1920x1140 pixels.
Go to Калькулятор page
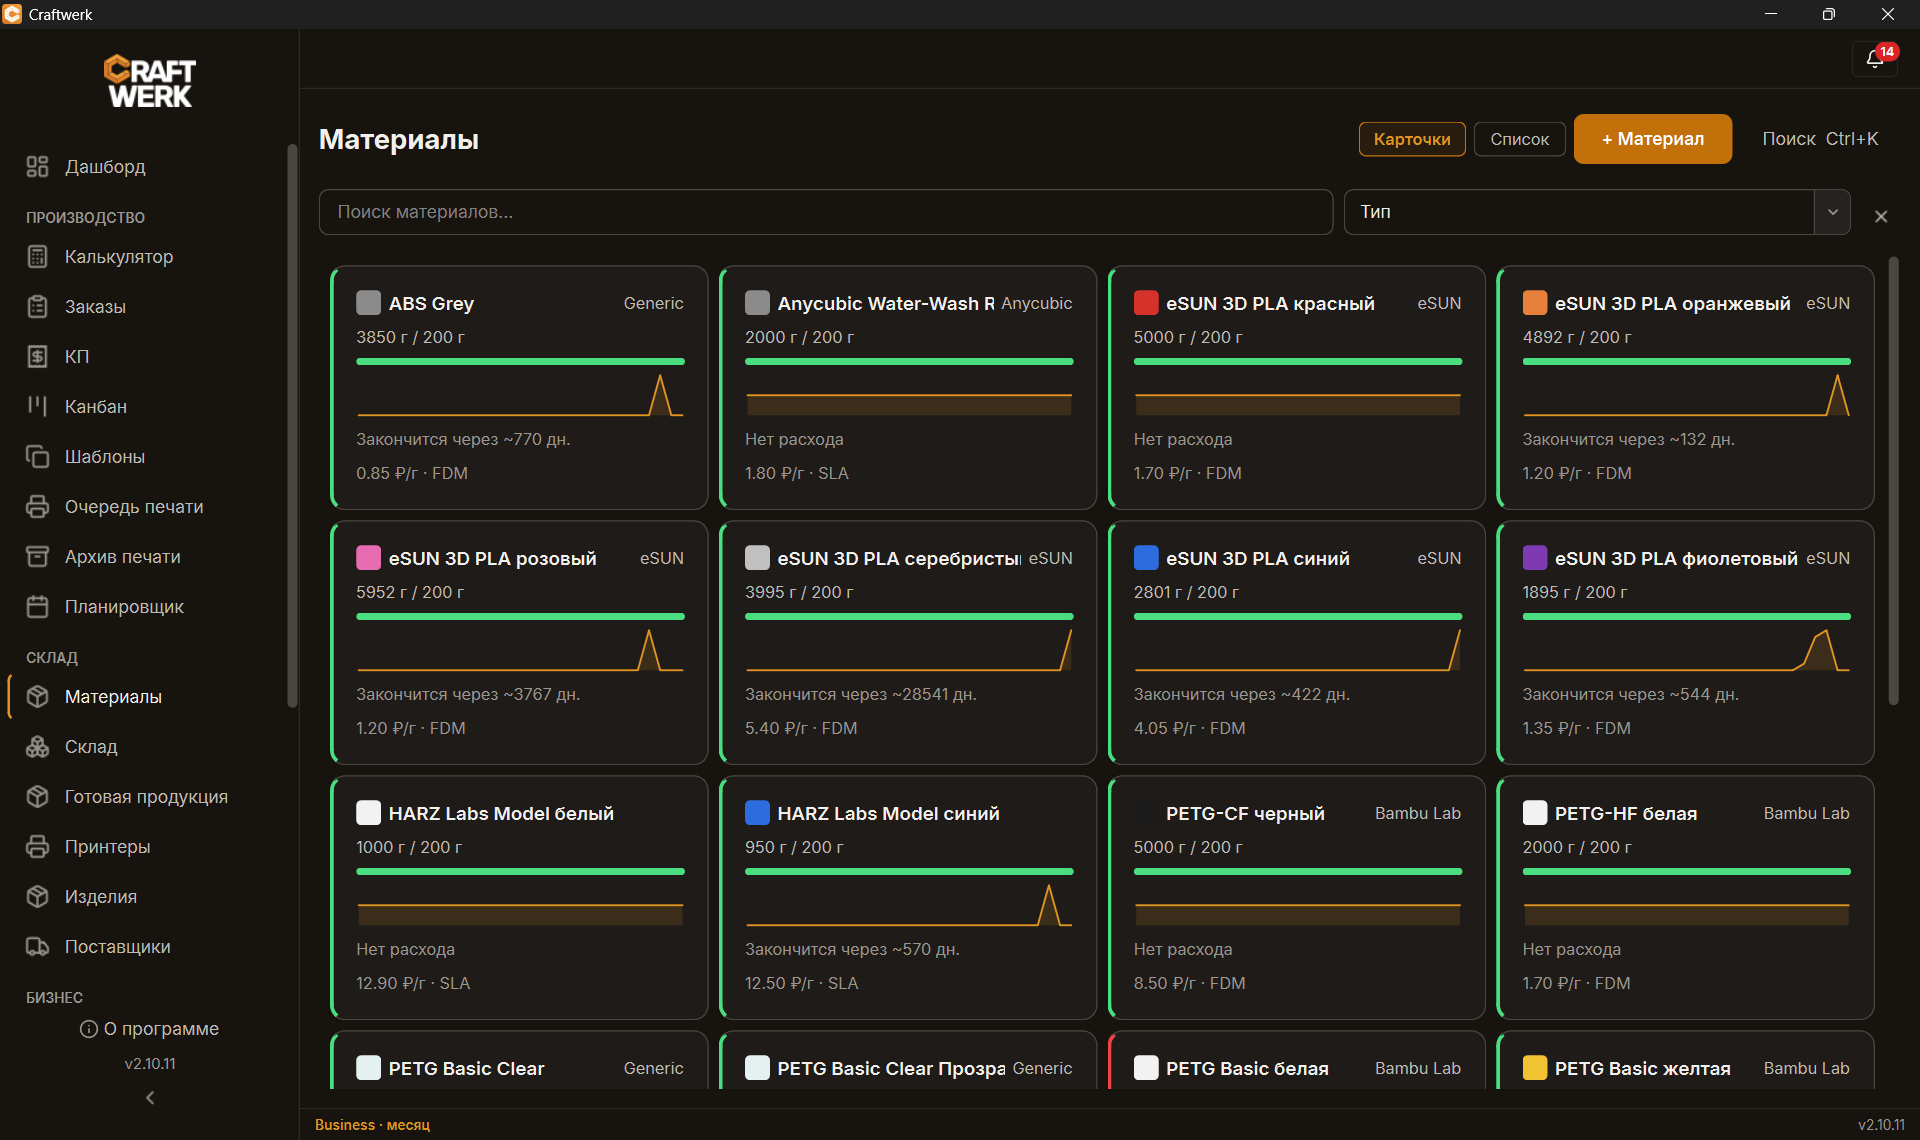[119, 257]
